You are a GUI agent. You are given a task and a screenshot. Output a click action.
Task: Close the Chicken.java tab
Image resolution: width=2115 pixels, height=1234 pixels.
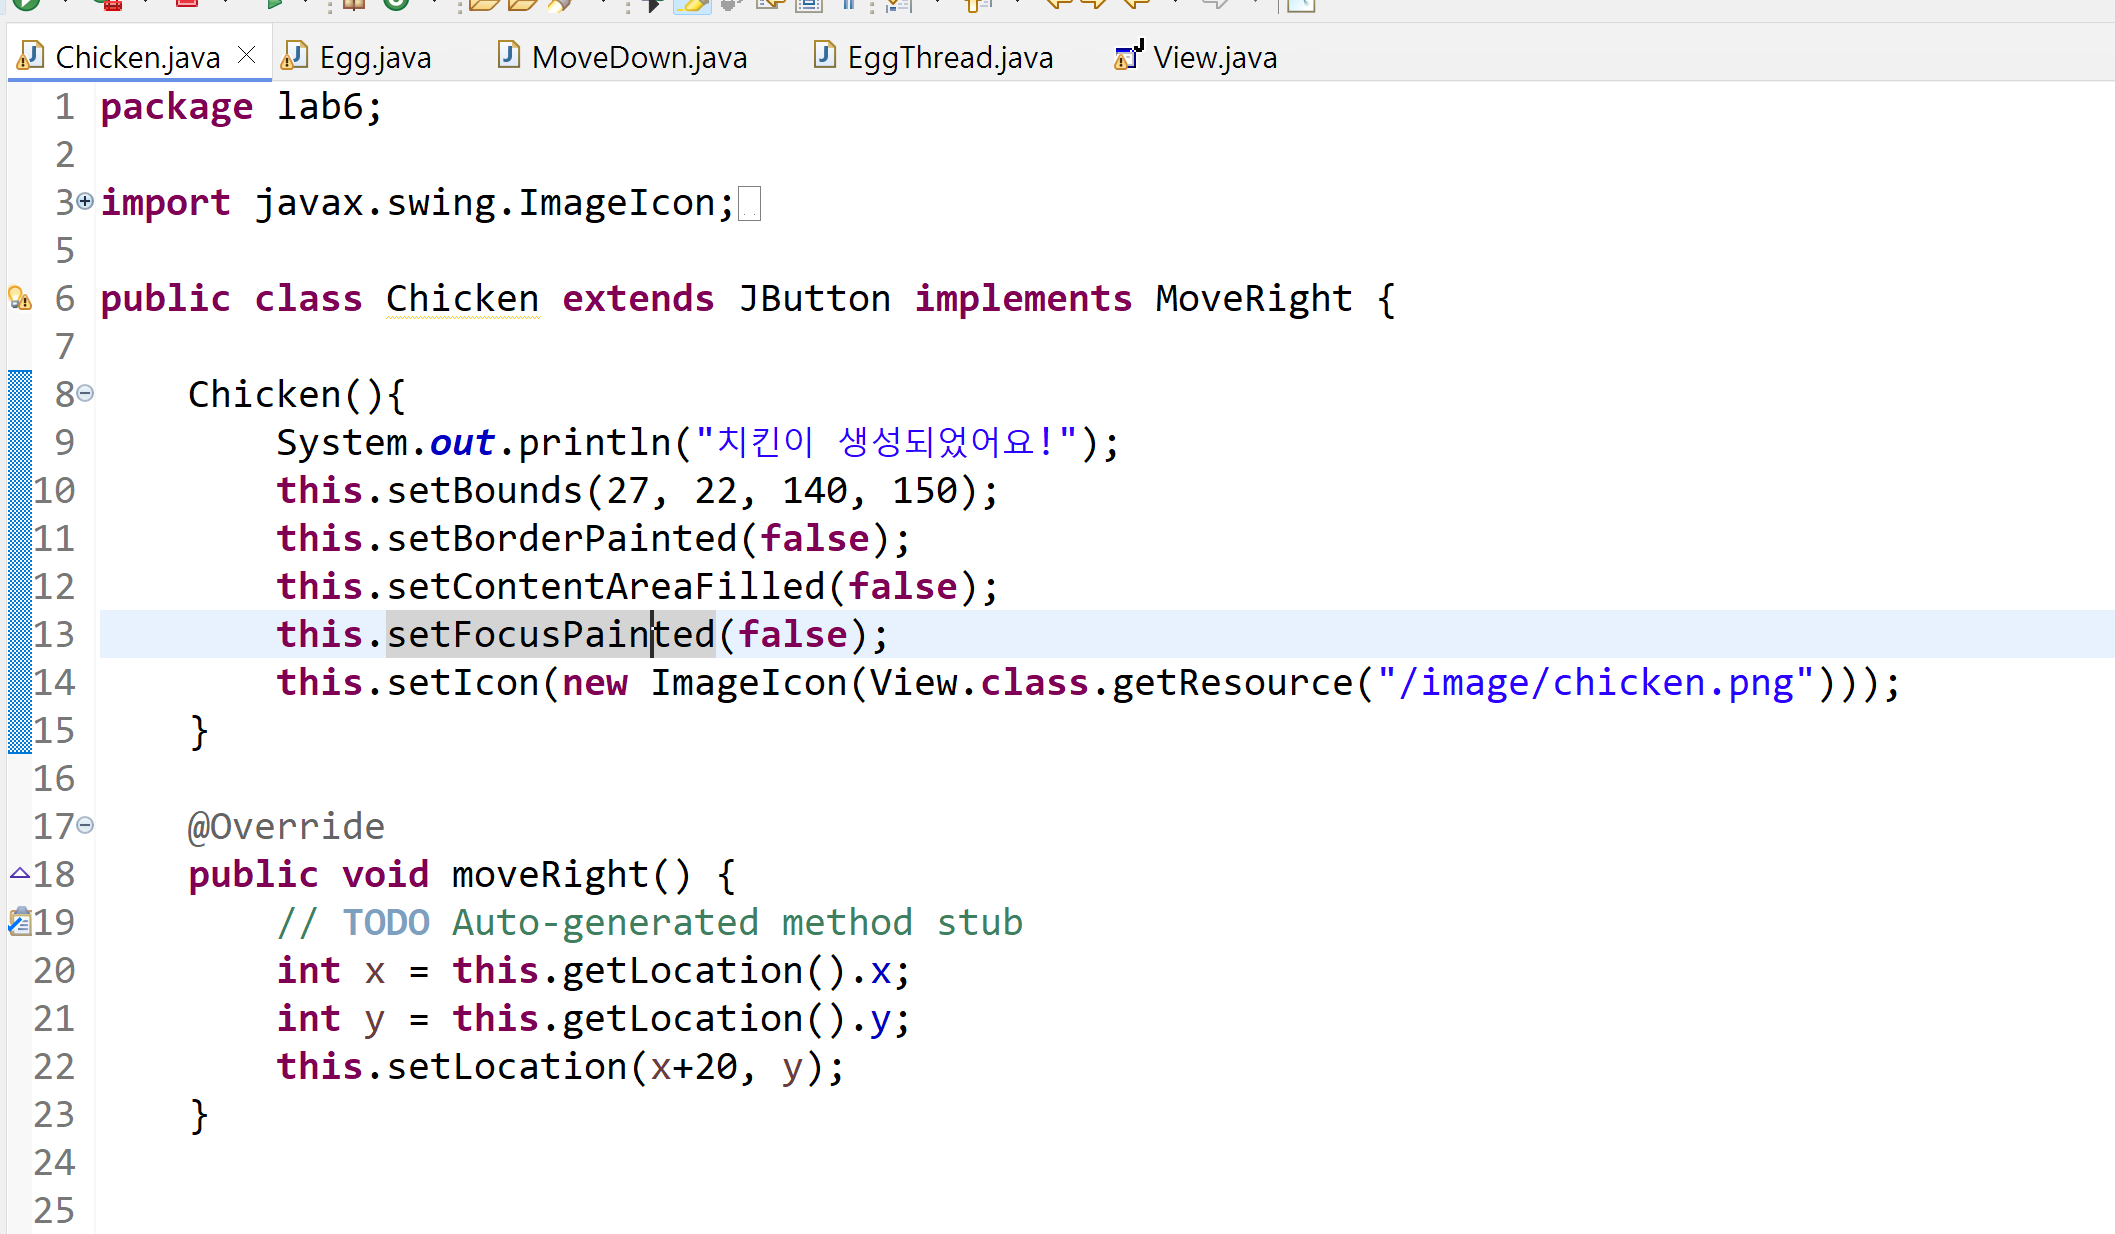(x=247, y=55)
